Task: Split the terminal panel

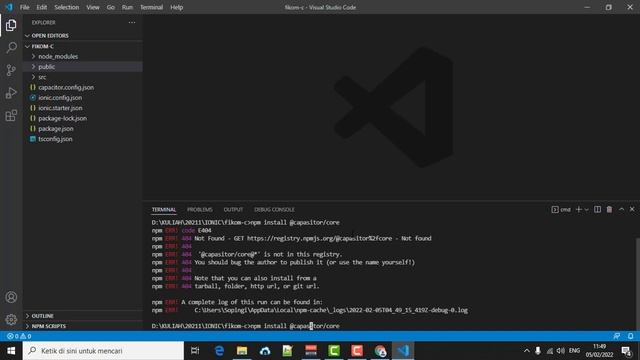Action: [598, 209]
